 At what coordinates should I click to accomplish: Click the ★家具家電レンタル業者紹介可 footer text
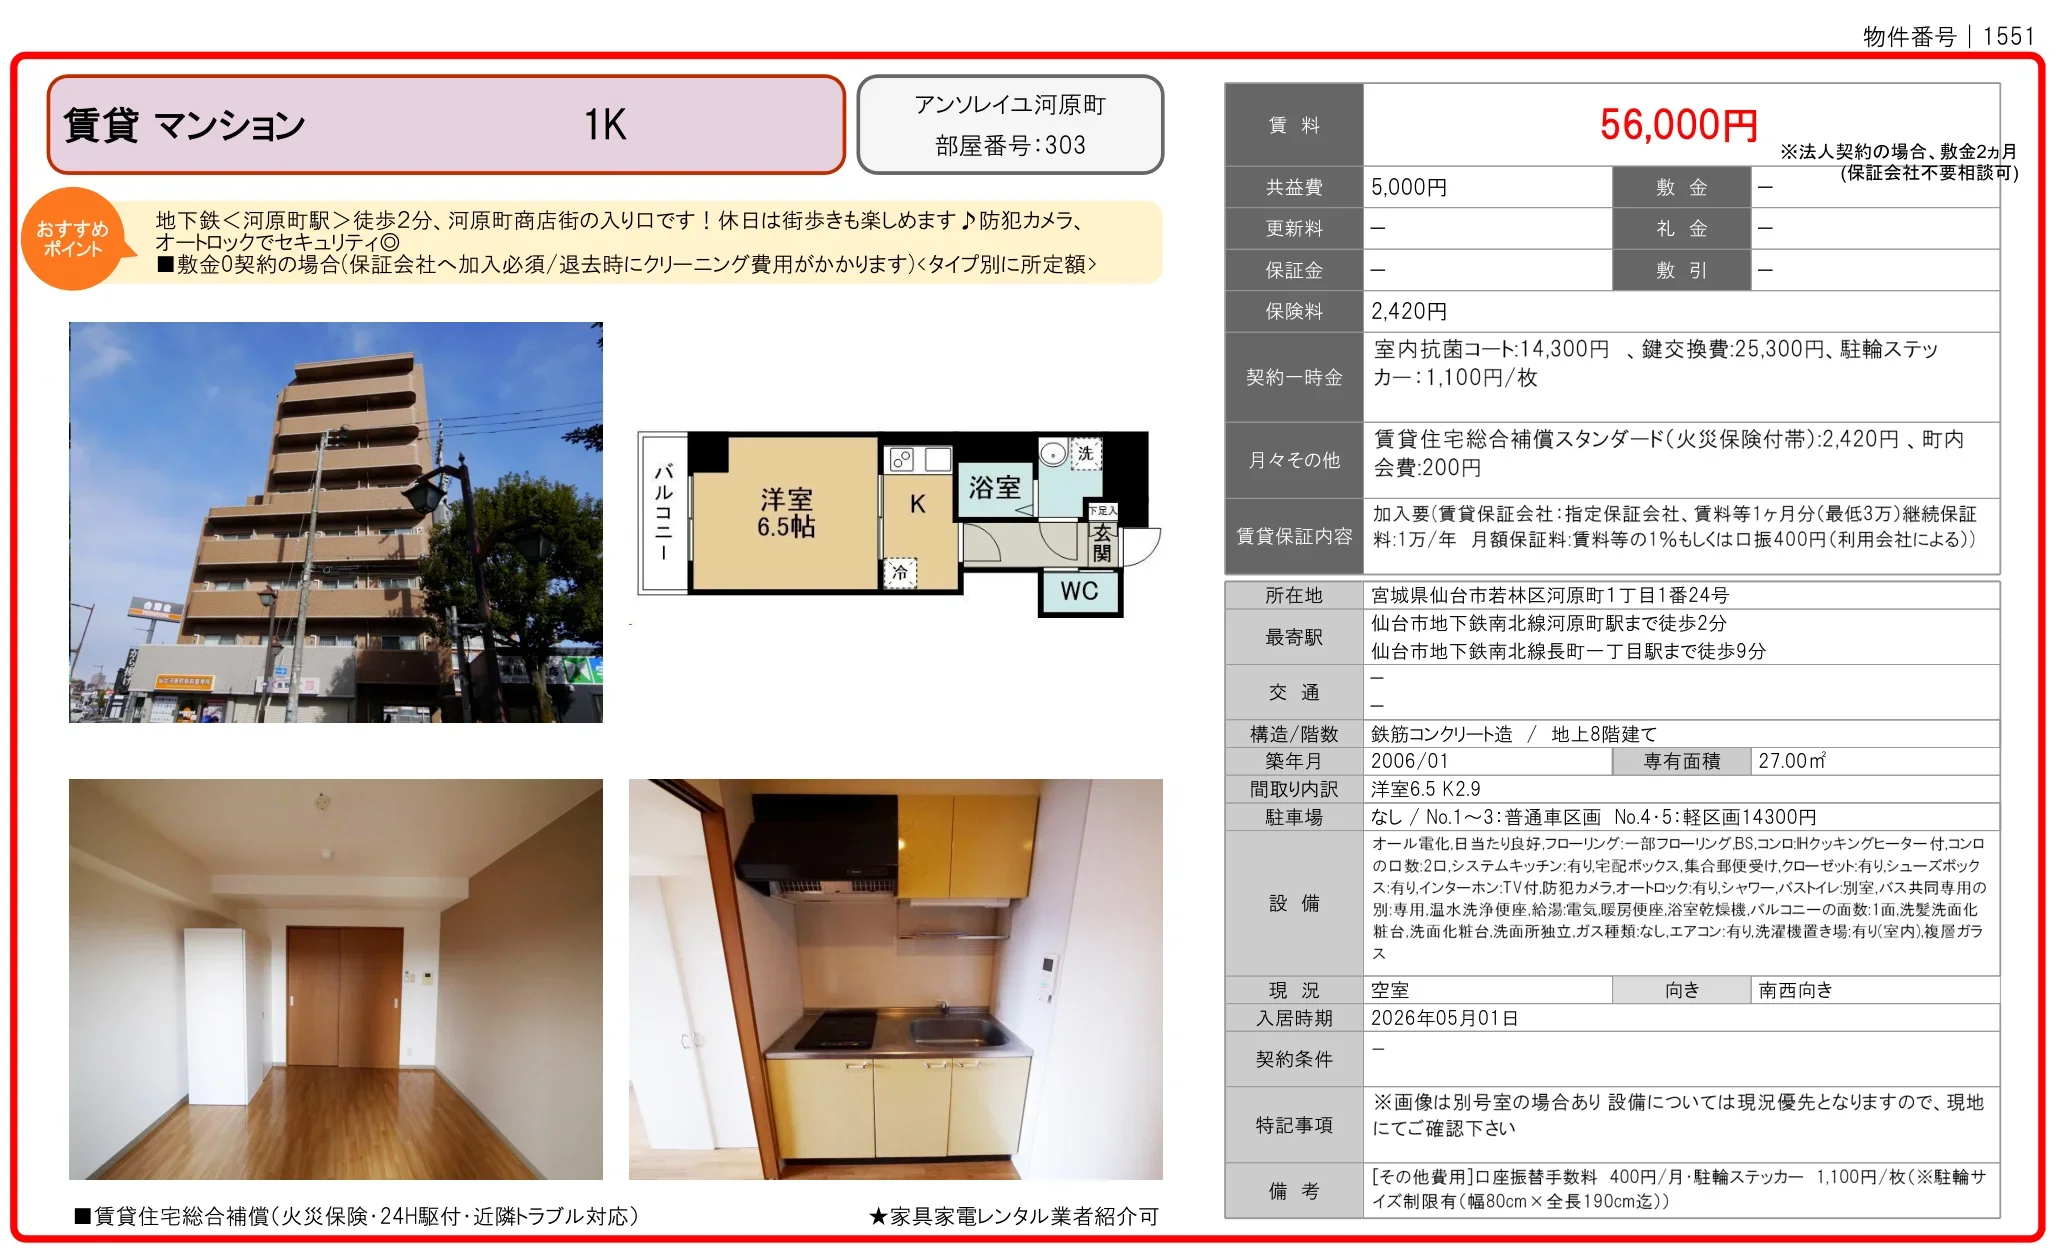click(x=1014, y=1216)
